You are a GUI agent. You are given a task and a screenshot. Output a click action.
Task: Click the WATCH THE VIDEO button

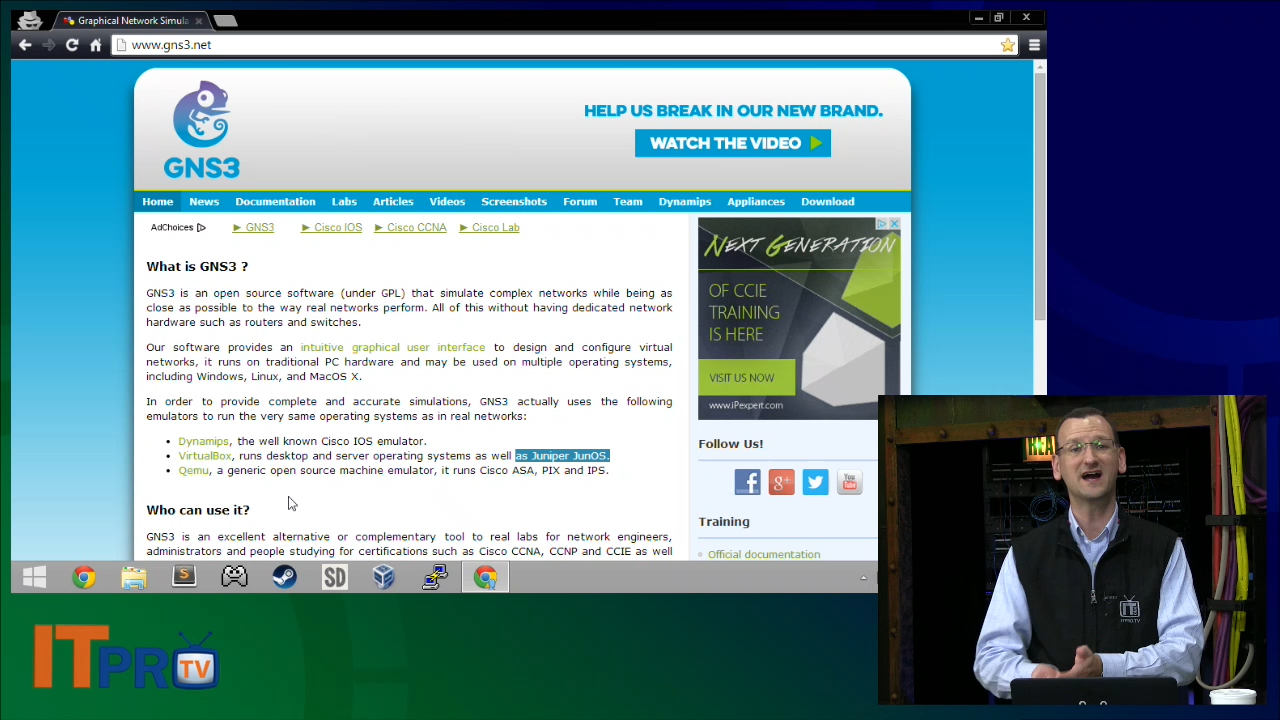coord(733,143)
